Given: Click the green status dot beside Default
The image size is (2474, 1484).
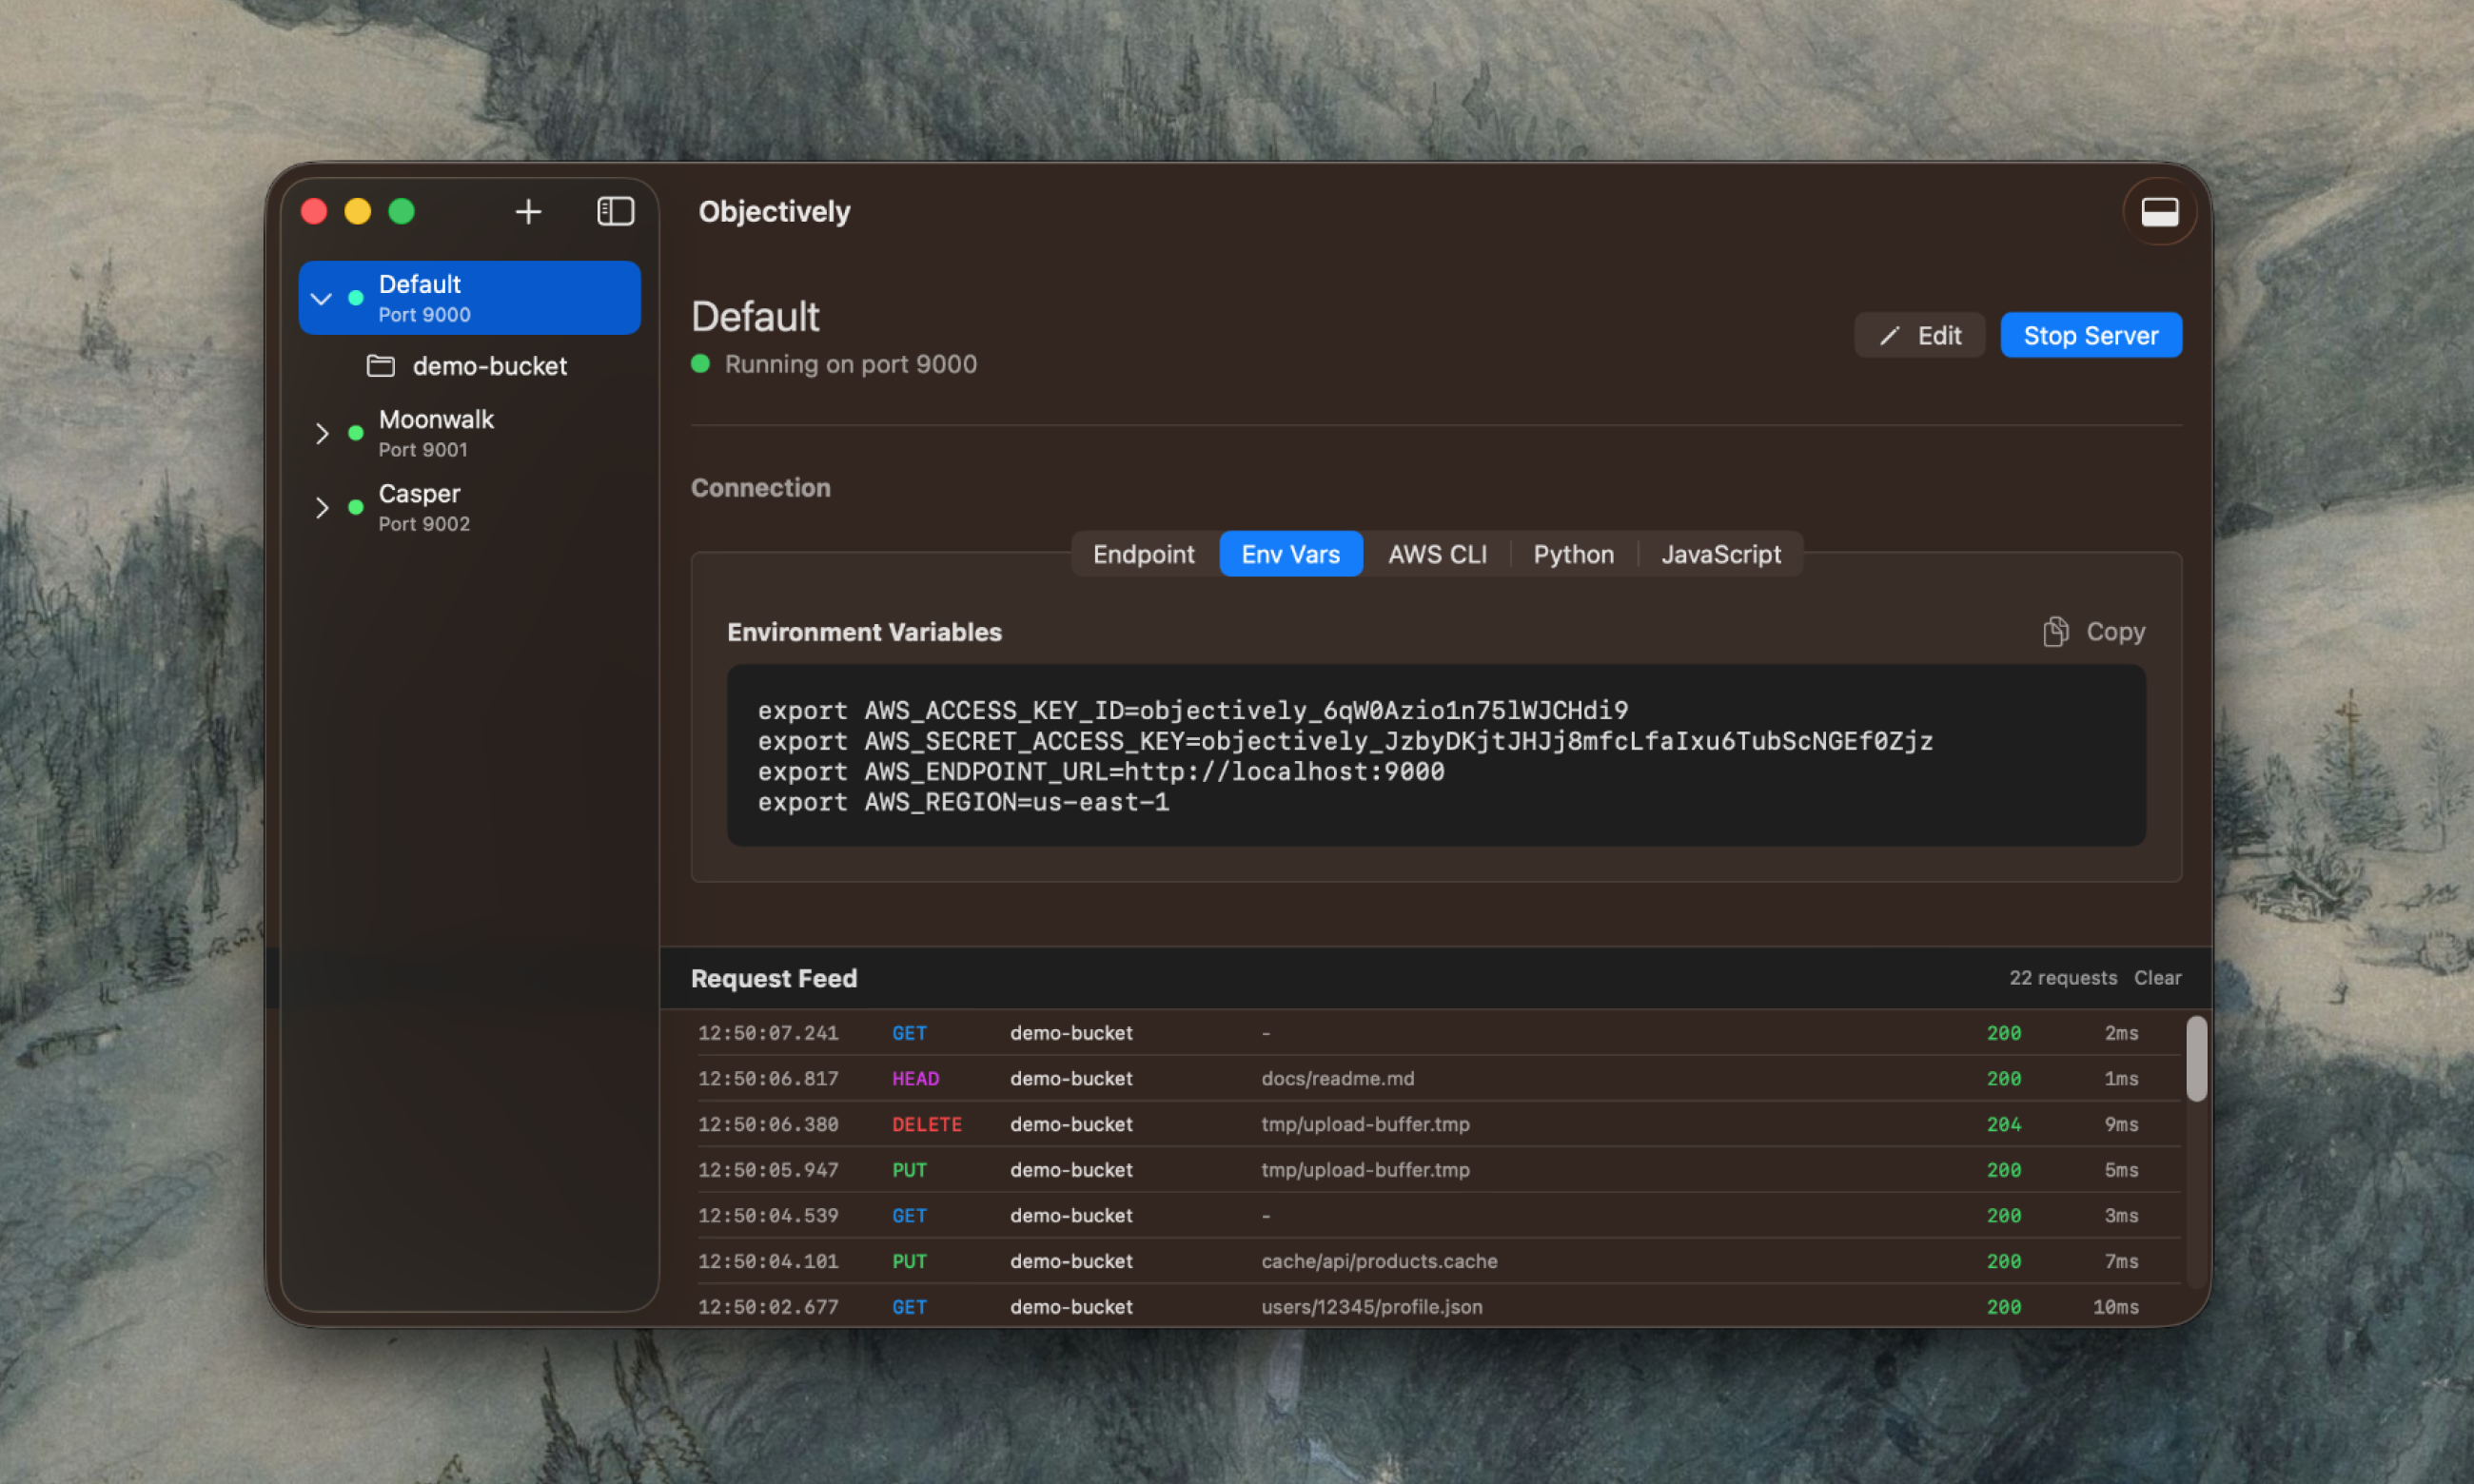Looking at the screenshot, I should click(355, 297).
